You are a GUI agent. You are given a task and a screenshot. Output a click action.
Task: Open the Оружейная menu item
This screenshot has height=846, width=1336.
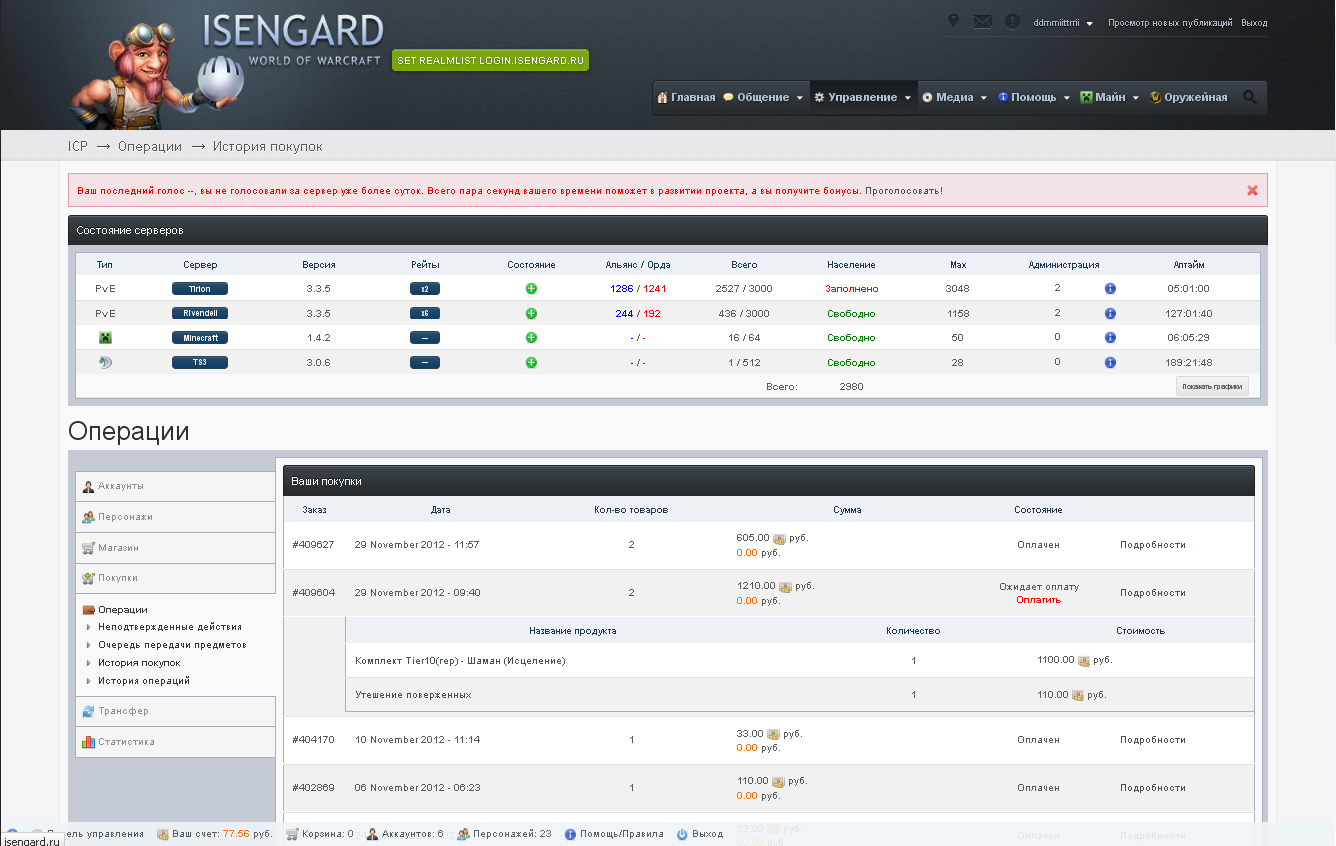tap(1189, 98)
